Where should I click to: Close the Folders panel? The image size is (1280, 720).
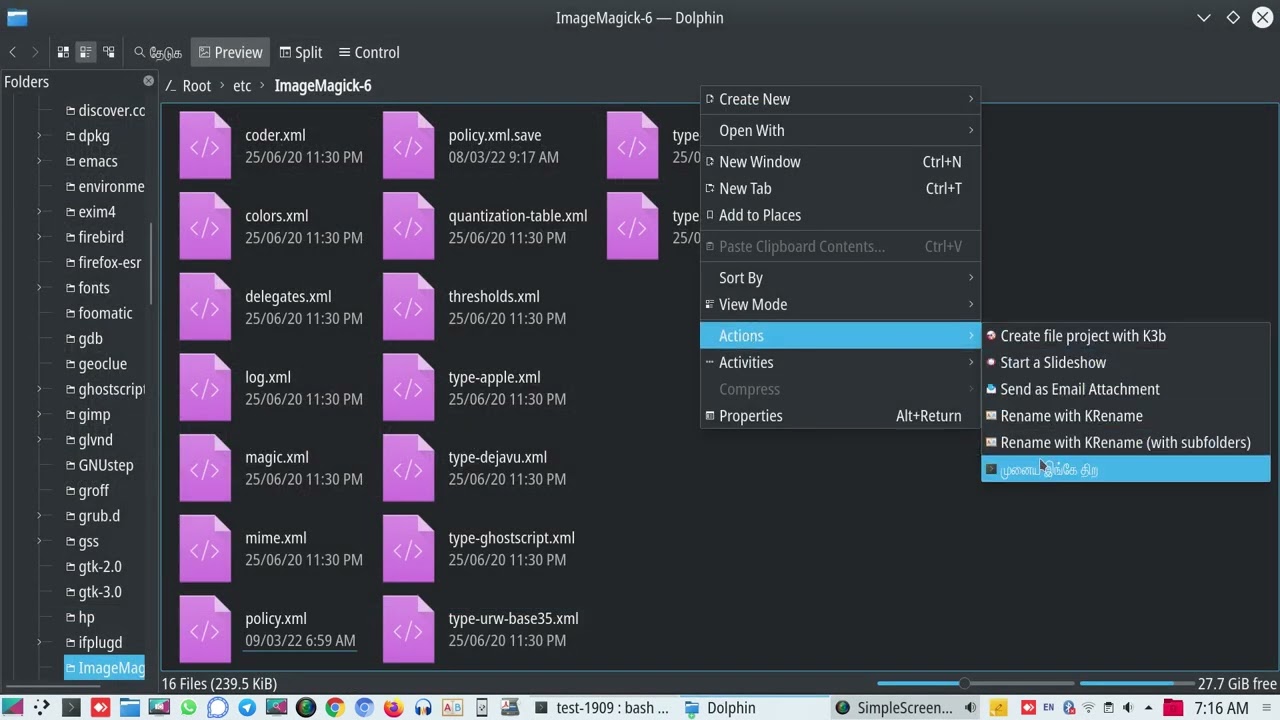[x=149, y=81]
